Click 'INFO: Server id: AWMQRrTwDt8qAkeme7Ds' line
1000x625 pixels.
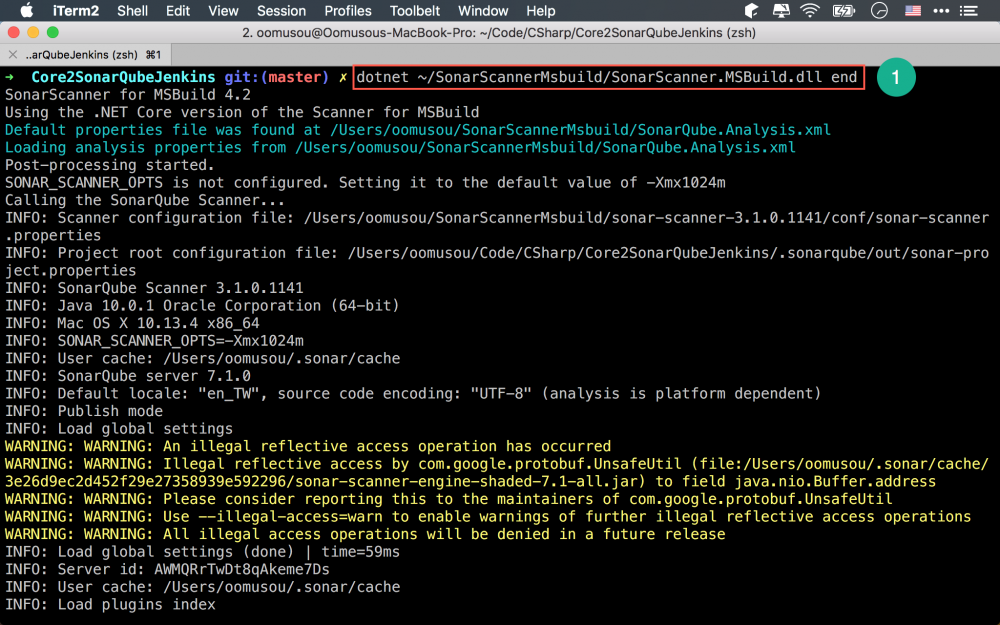[167, 570]
